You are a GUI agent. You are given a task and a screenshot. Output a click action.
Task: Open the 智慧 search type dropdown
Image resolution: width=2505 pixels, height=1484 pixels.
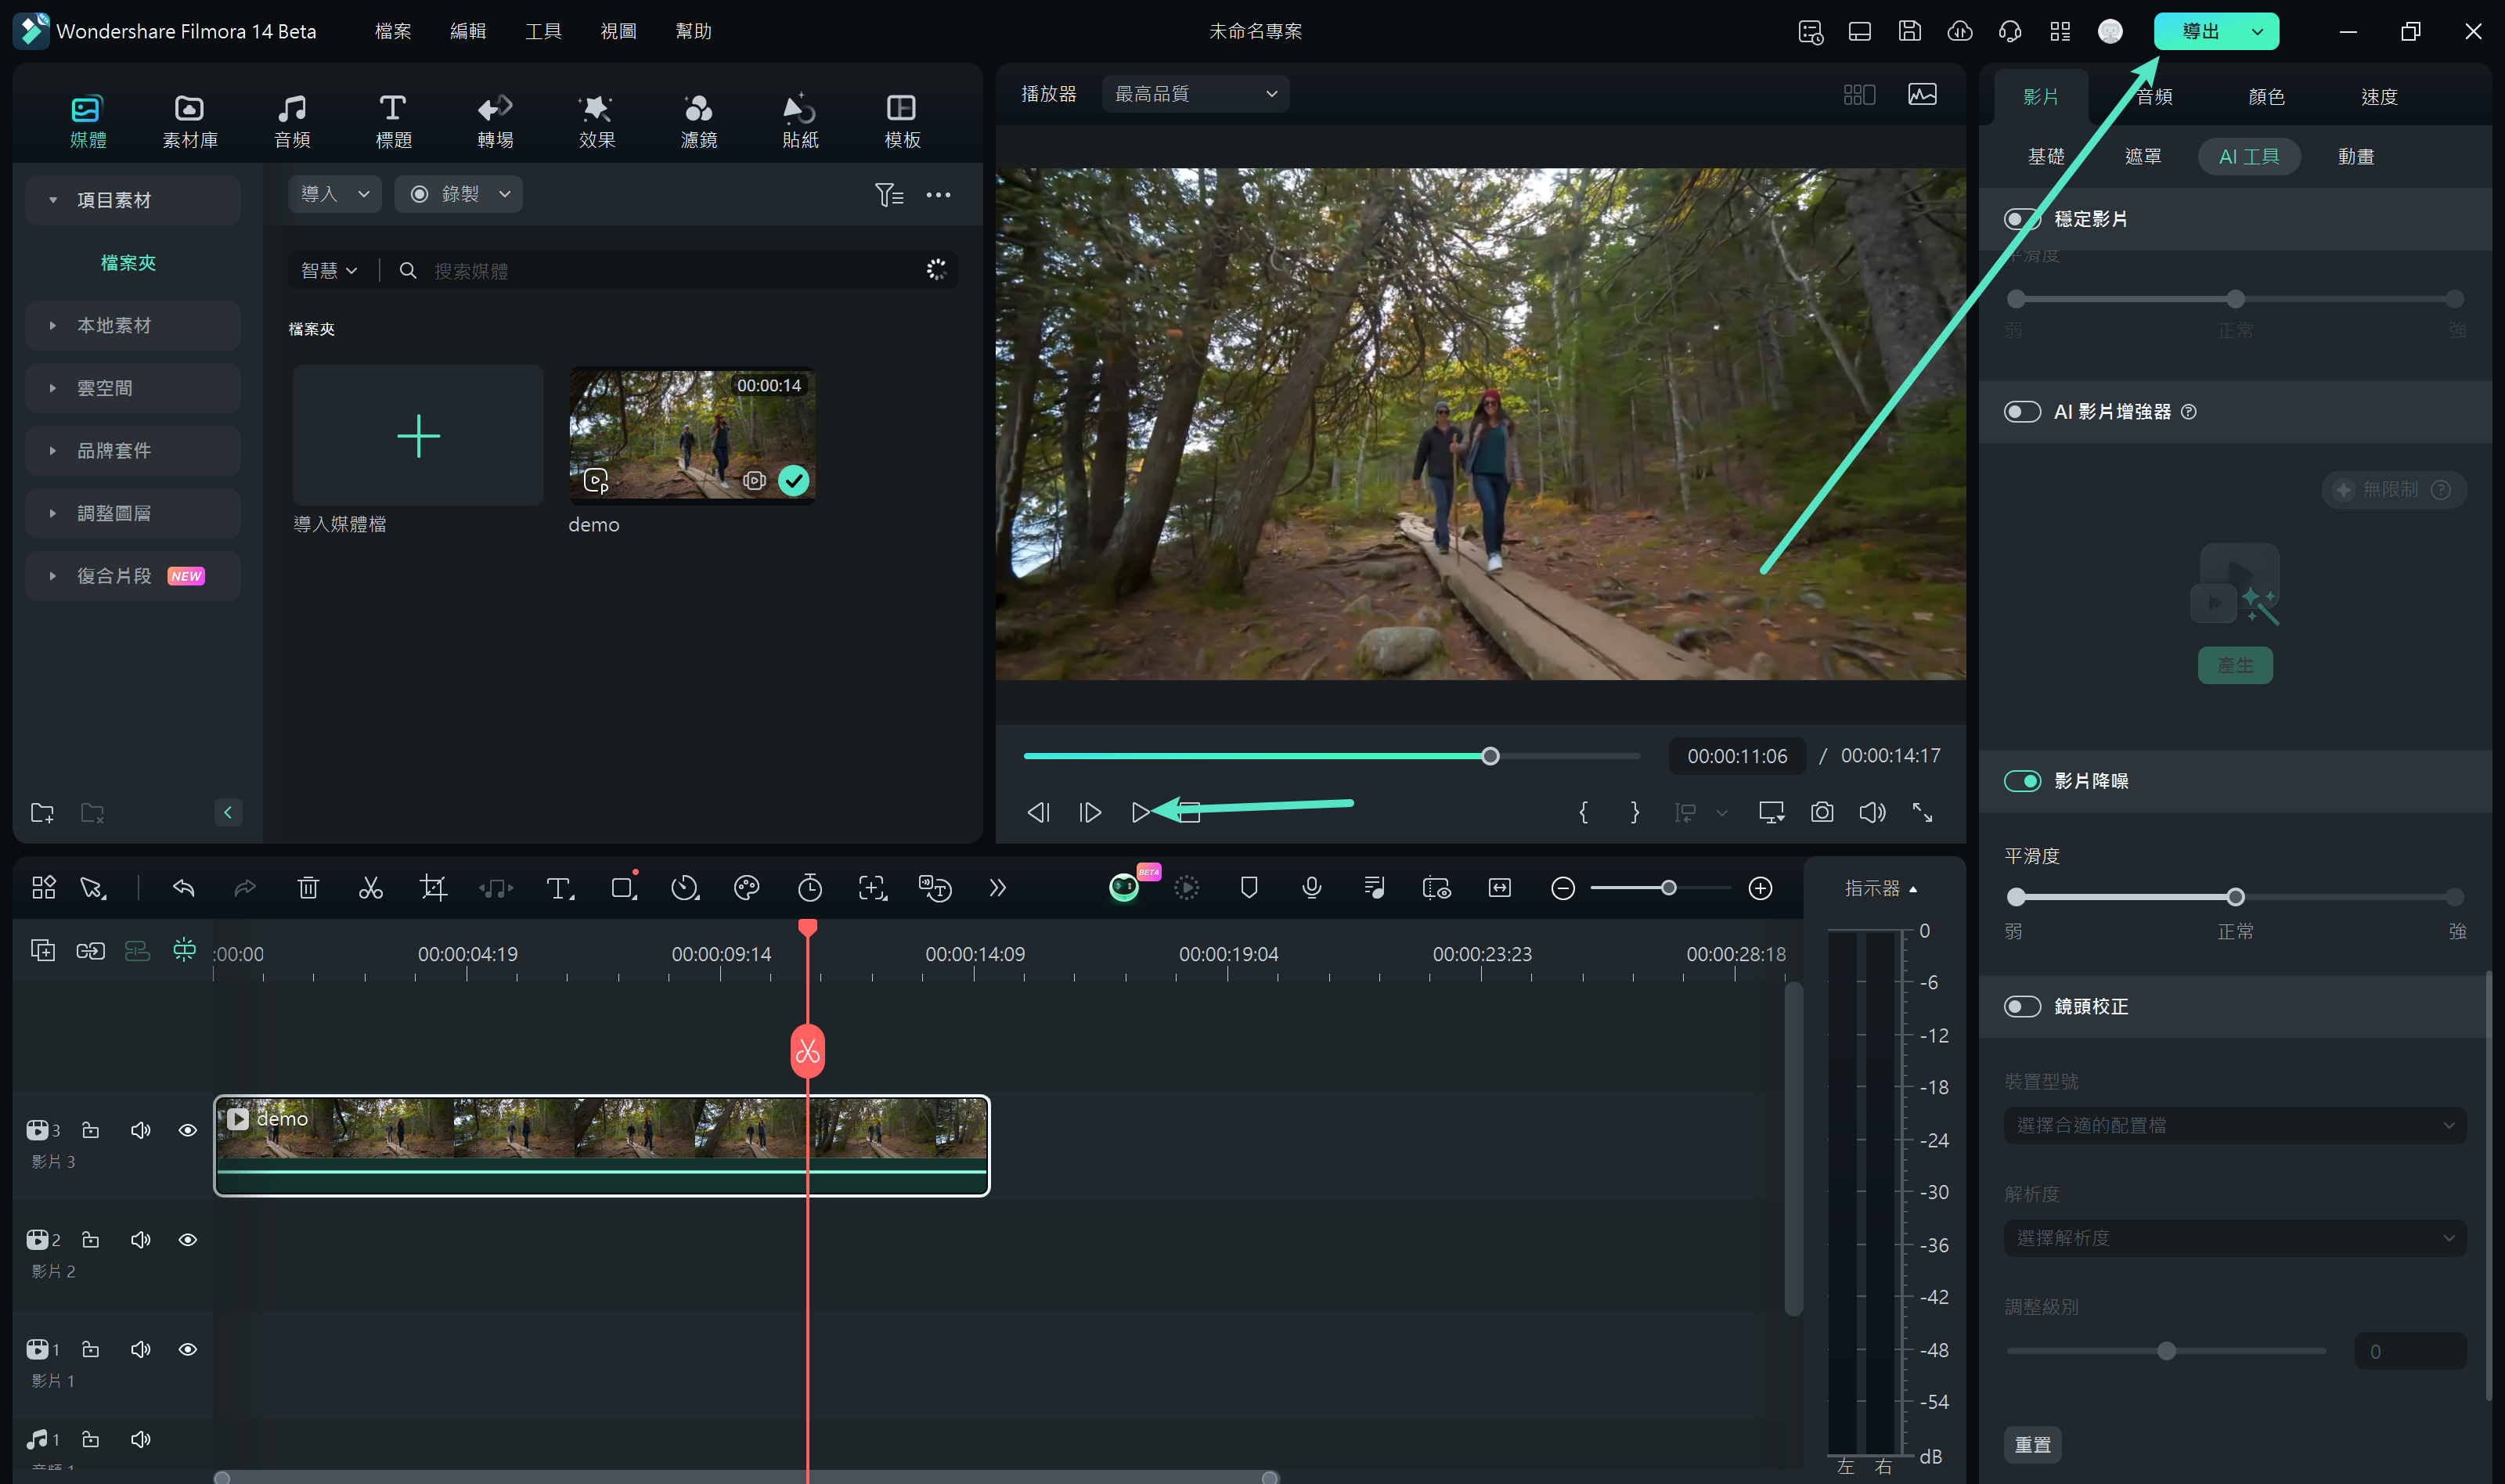click(328, 271)
